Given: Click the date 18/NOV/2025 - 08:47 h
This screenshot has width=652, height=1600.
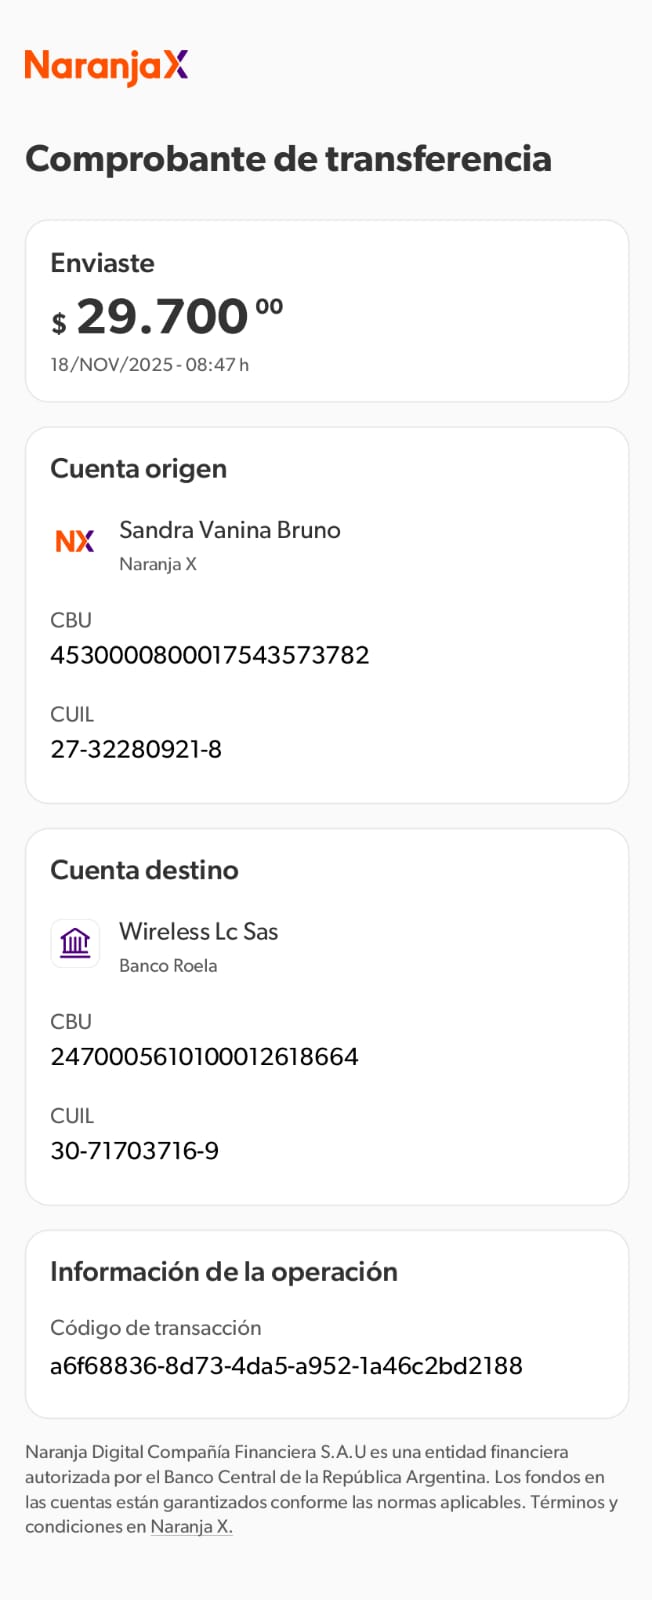Looking at the screenshot, I should tap(150, 365).
